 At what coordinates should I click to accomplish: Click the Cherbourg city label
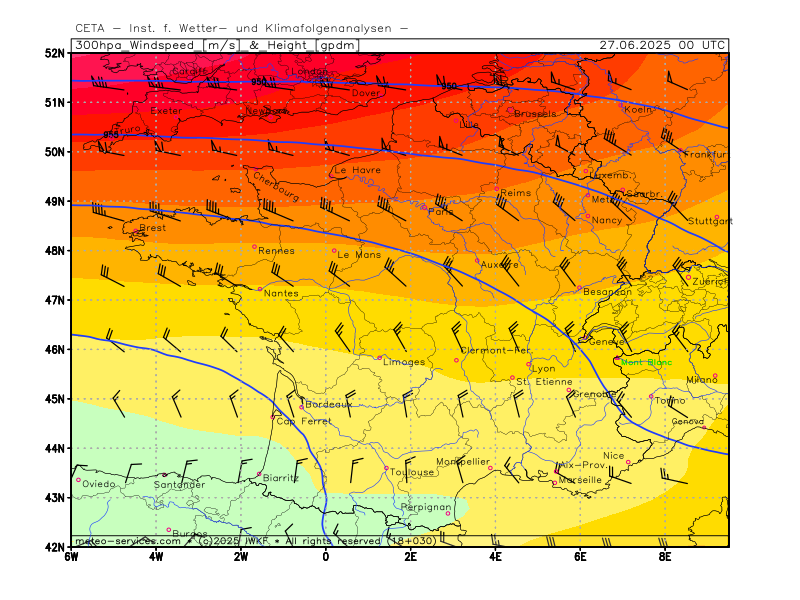click(x=276, y=187)
